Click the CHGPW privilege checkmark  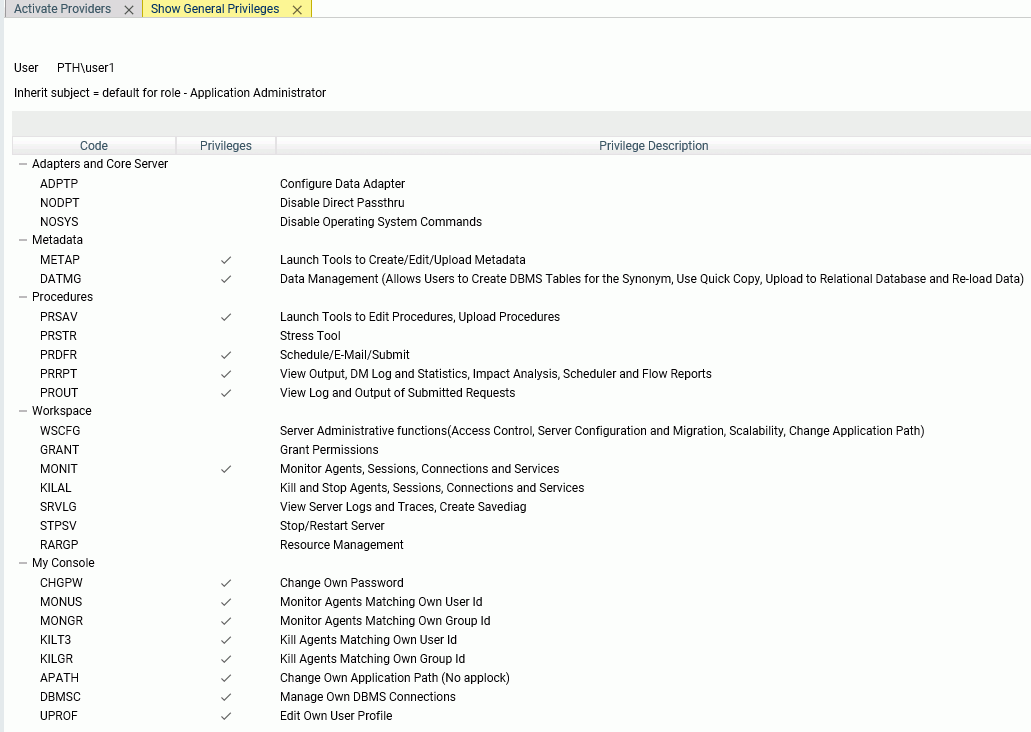(226, 583)
